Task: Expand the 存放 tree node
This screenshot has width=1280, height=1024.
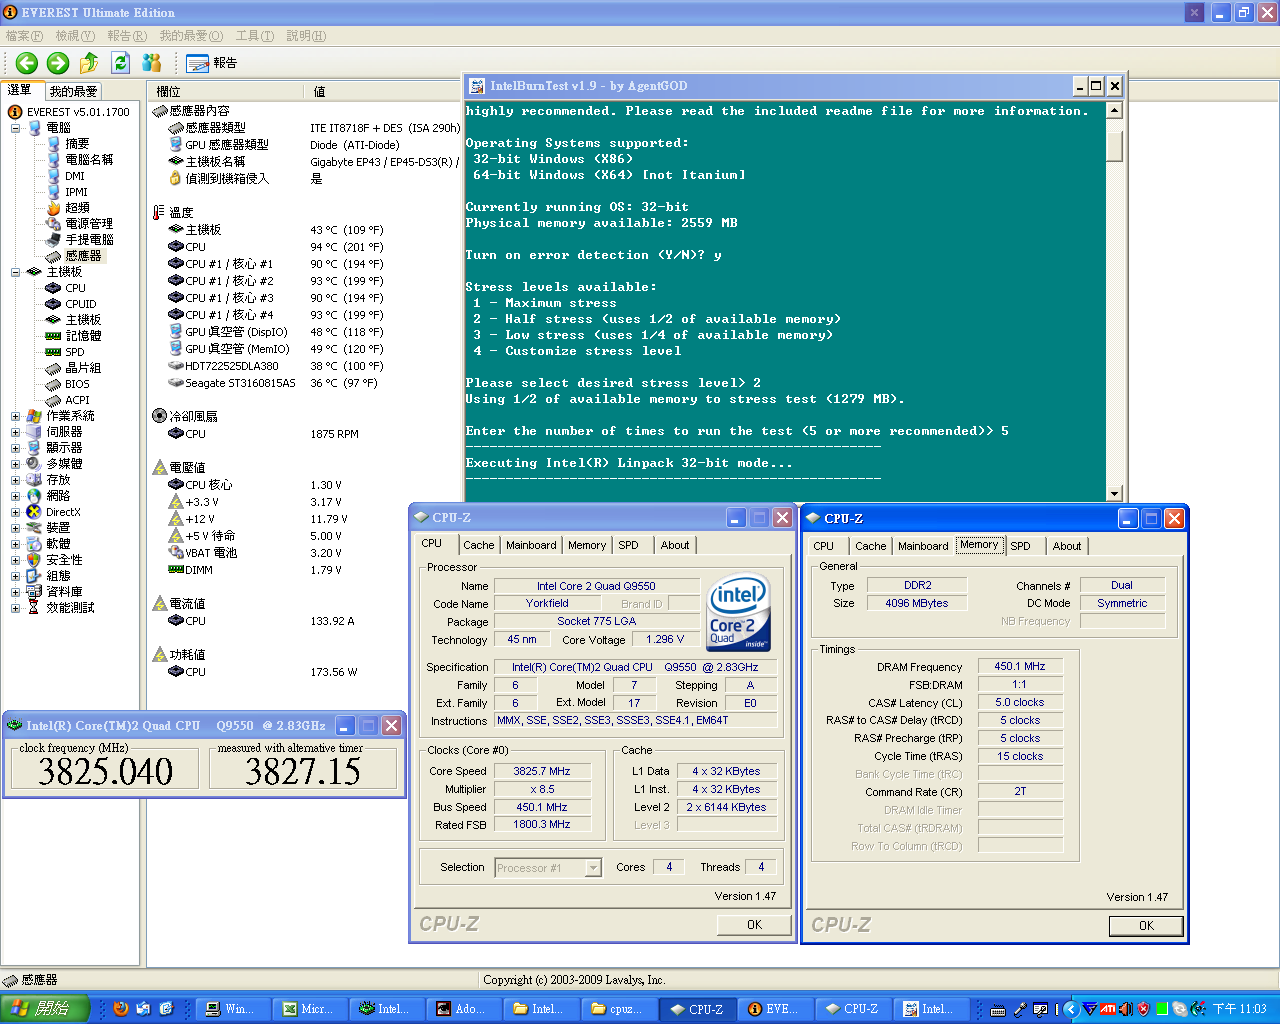Action: pos(15,480)
